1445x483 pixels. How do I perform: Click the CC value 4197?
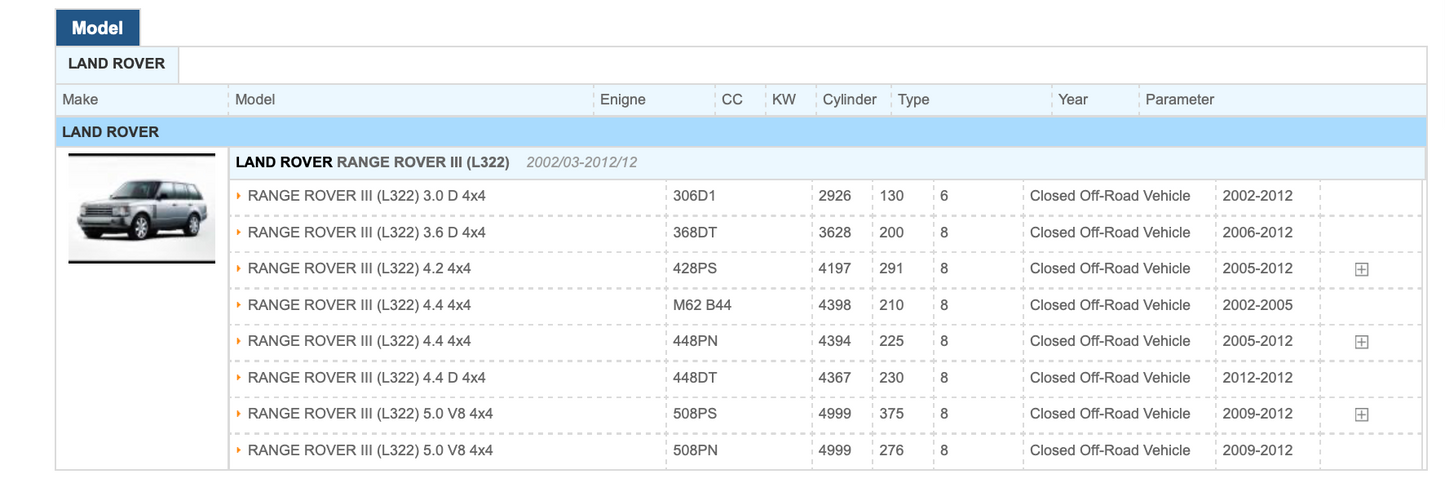click(835, 268)
